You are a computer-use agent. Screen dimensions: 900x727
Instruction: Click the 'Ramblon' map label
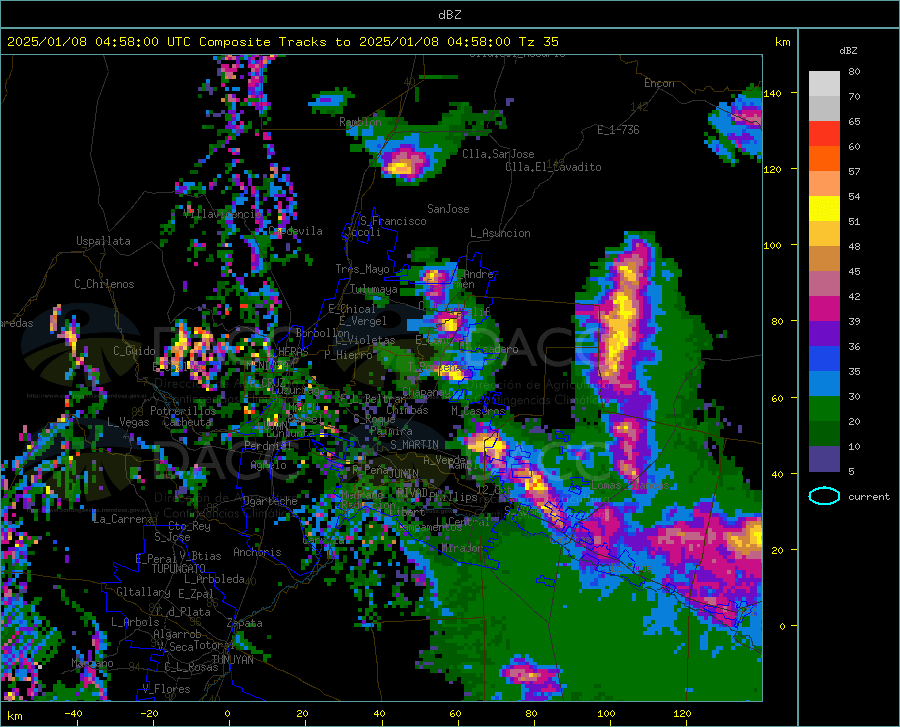point(360,122)
